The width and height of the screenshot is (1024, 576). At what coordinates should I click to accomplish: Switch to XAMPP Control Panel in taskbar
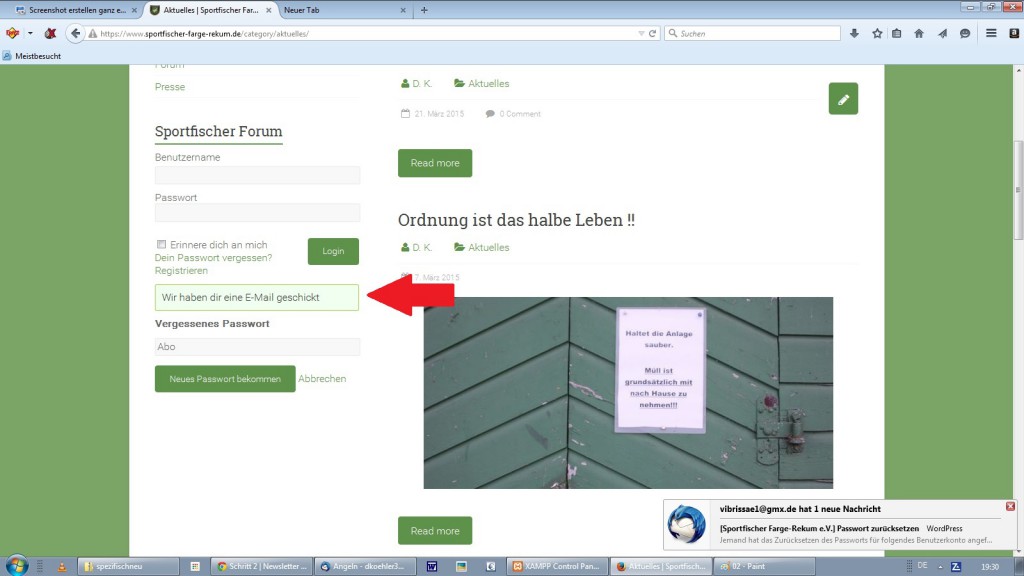tap(558, 566)
